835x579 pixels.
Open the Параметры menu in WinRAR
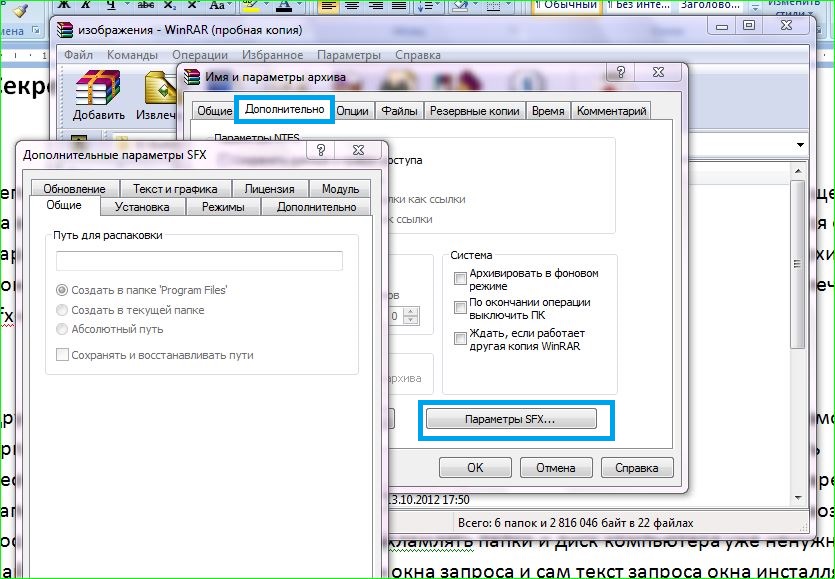349,55
